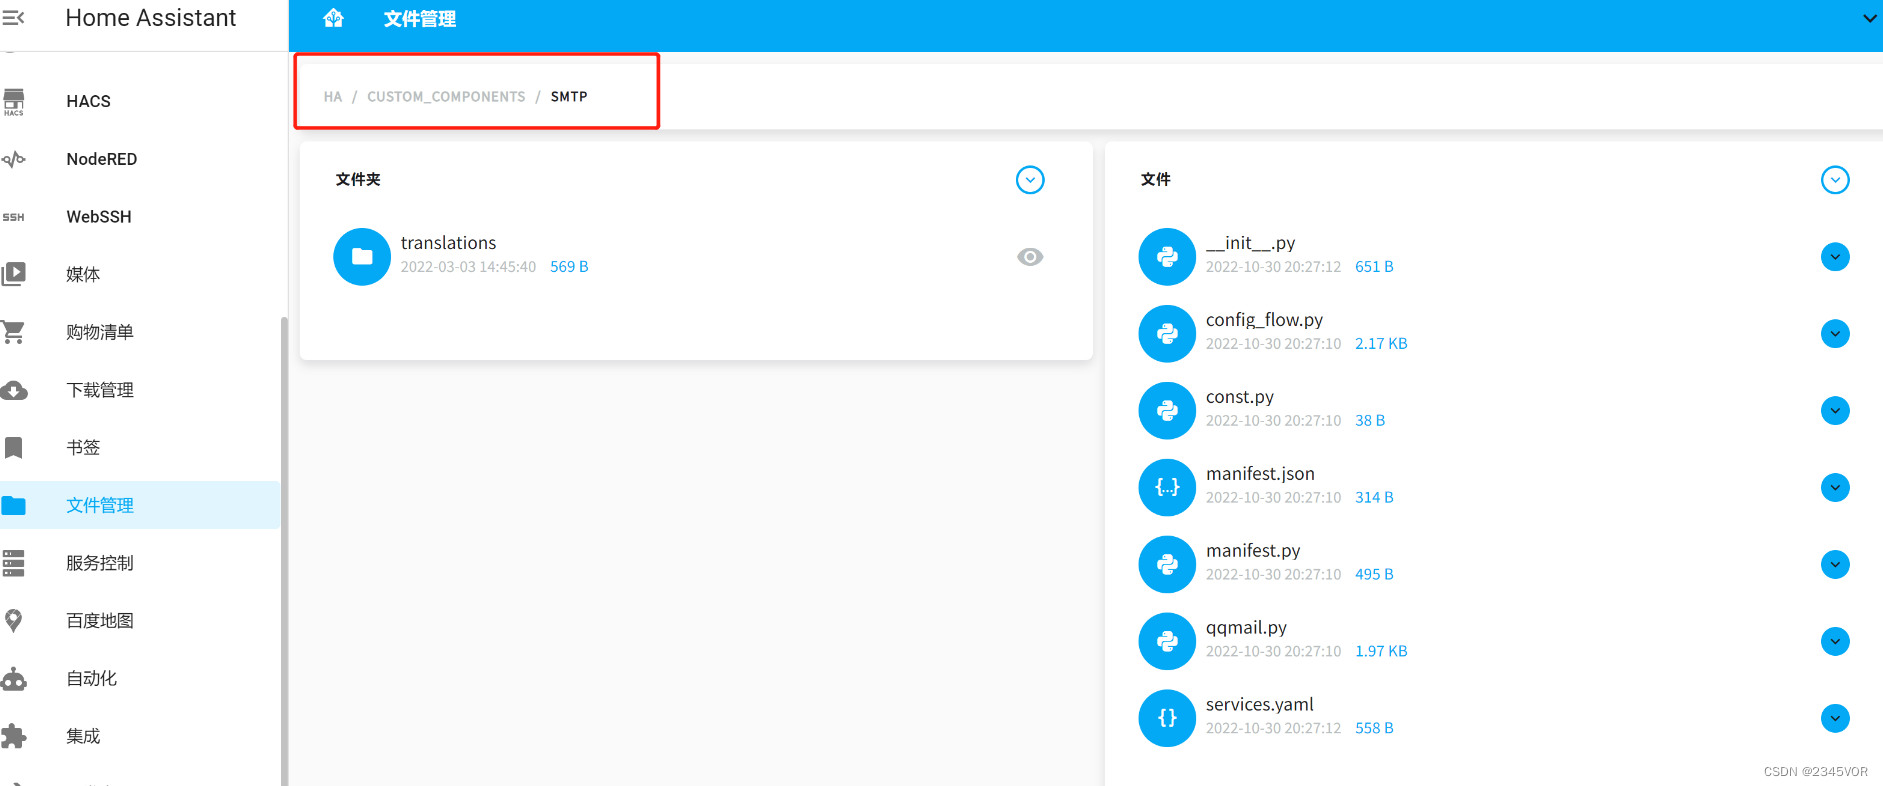Expand the 文件夹 panel options chevron

pos(1030,180)
